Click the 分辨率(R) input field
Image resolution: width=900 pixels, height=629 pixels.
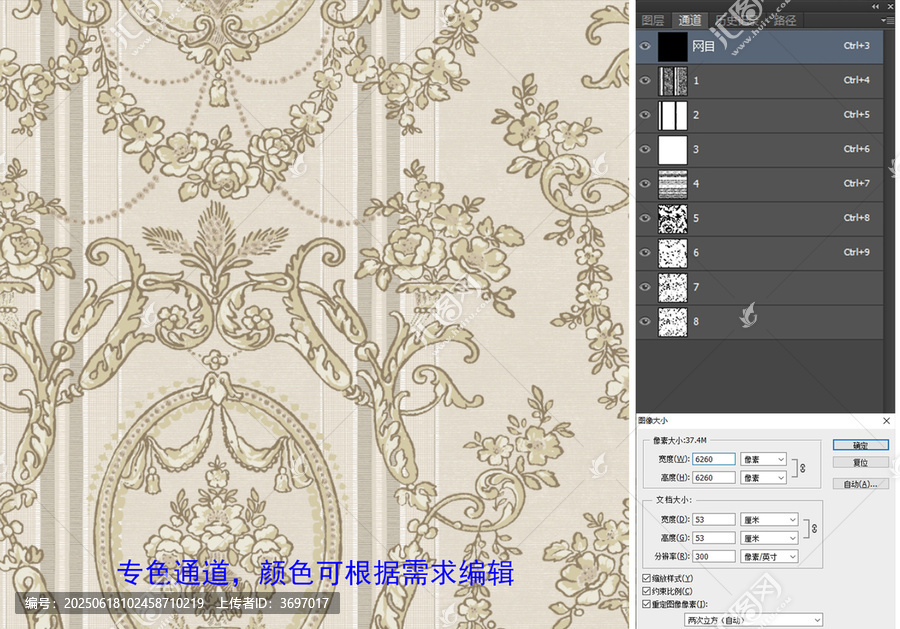[713, 556]
